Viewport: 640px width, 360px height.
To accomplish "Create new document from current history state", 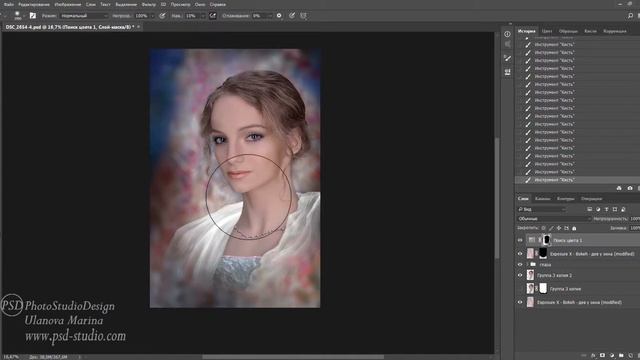I will (x=619, y=188).
